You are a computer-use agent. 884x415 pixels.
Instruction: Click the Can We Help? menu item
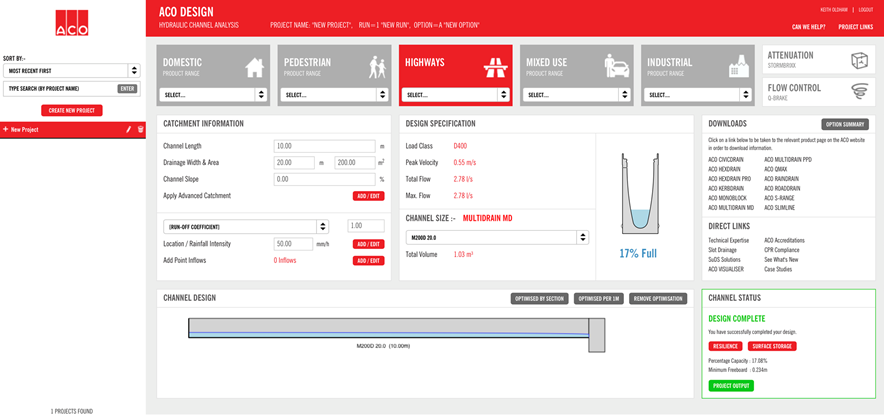coord(807,27)
